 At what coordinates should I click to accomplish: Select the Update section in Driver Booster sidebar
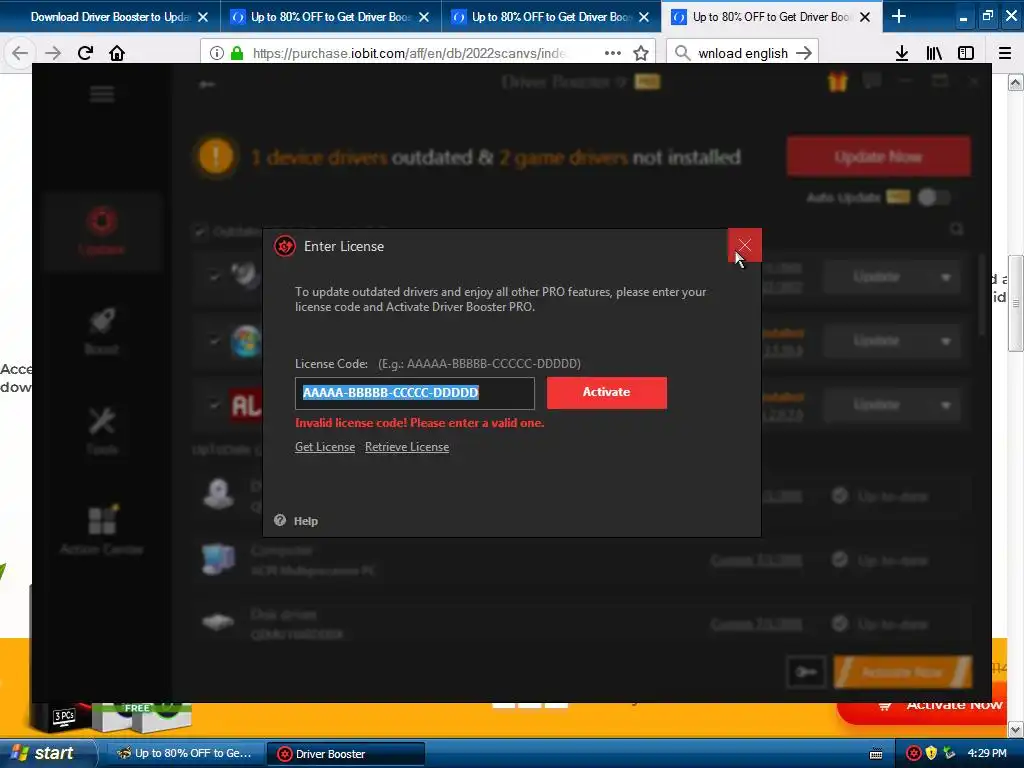tap(102, 231)
